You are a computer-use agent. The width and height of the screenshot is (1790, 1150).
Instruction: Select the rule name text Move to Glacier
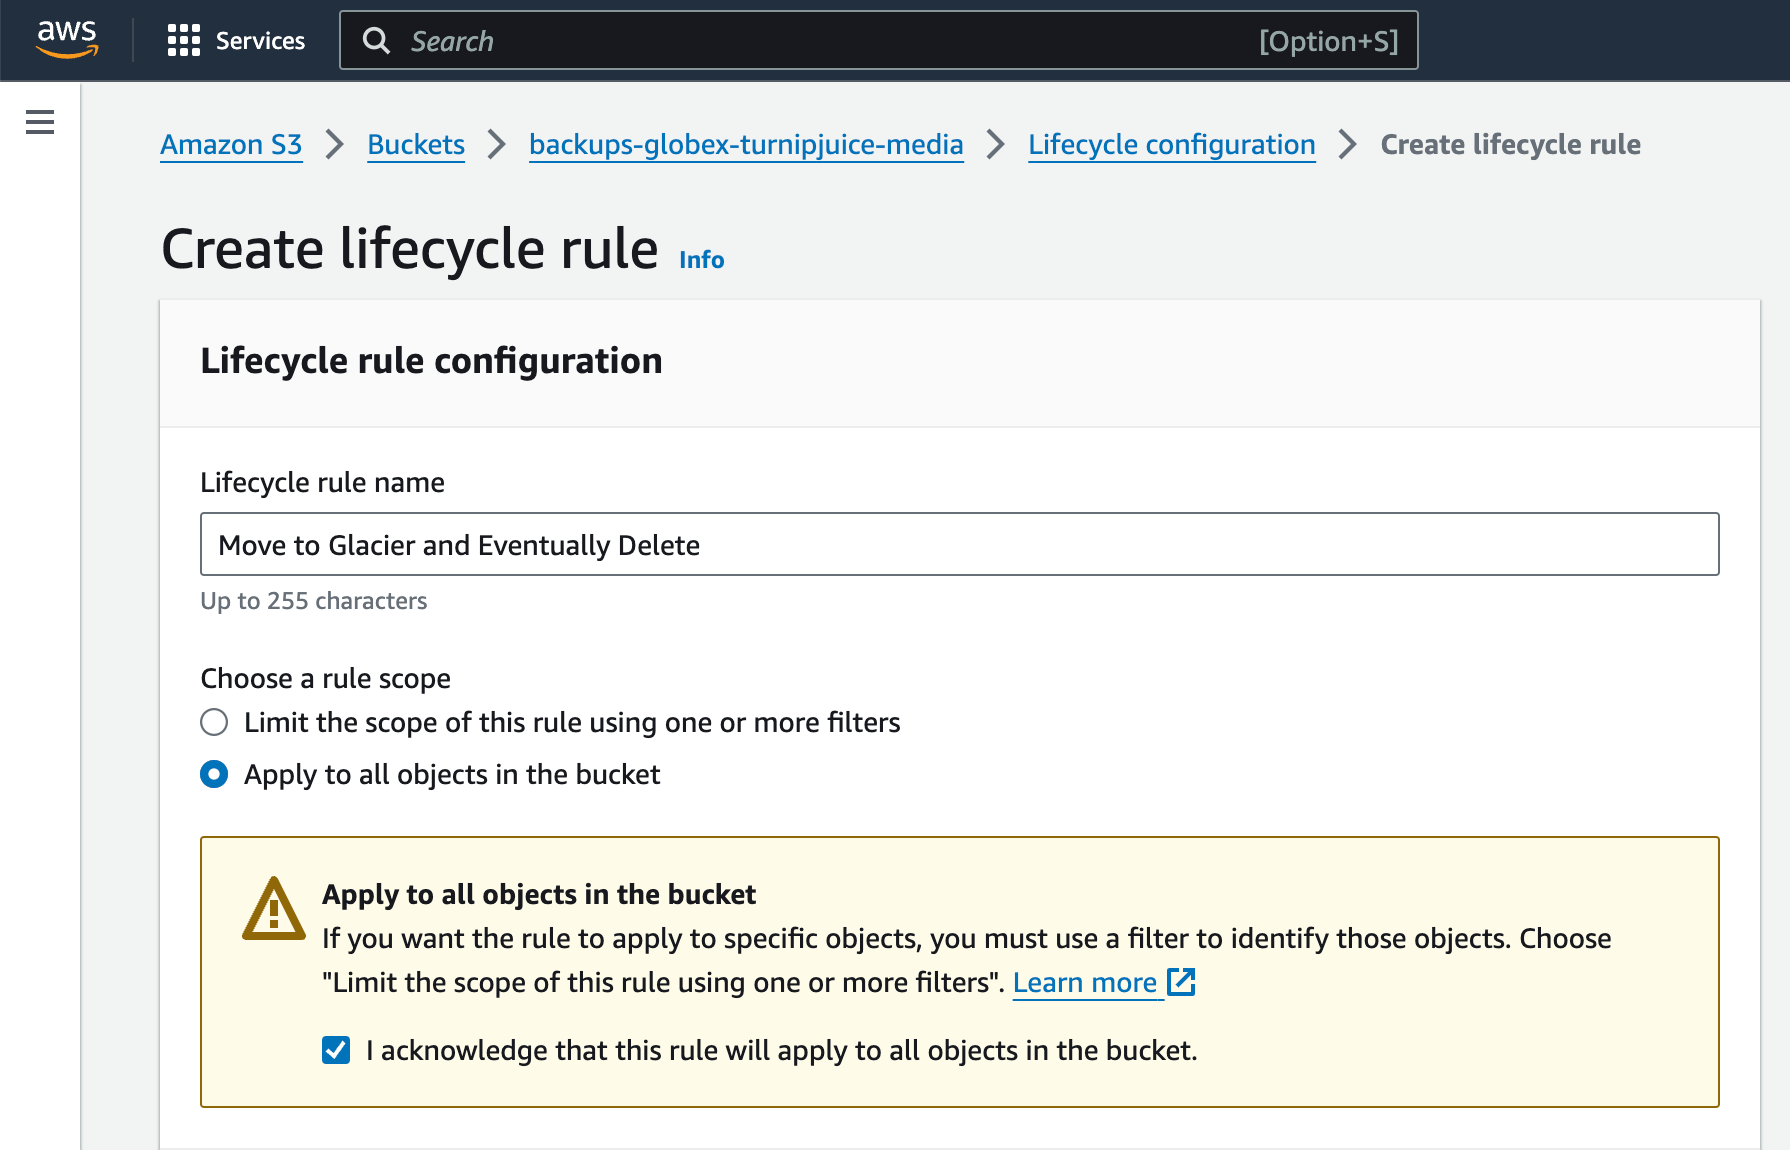coord(458,544)
